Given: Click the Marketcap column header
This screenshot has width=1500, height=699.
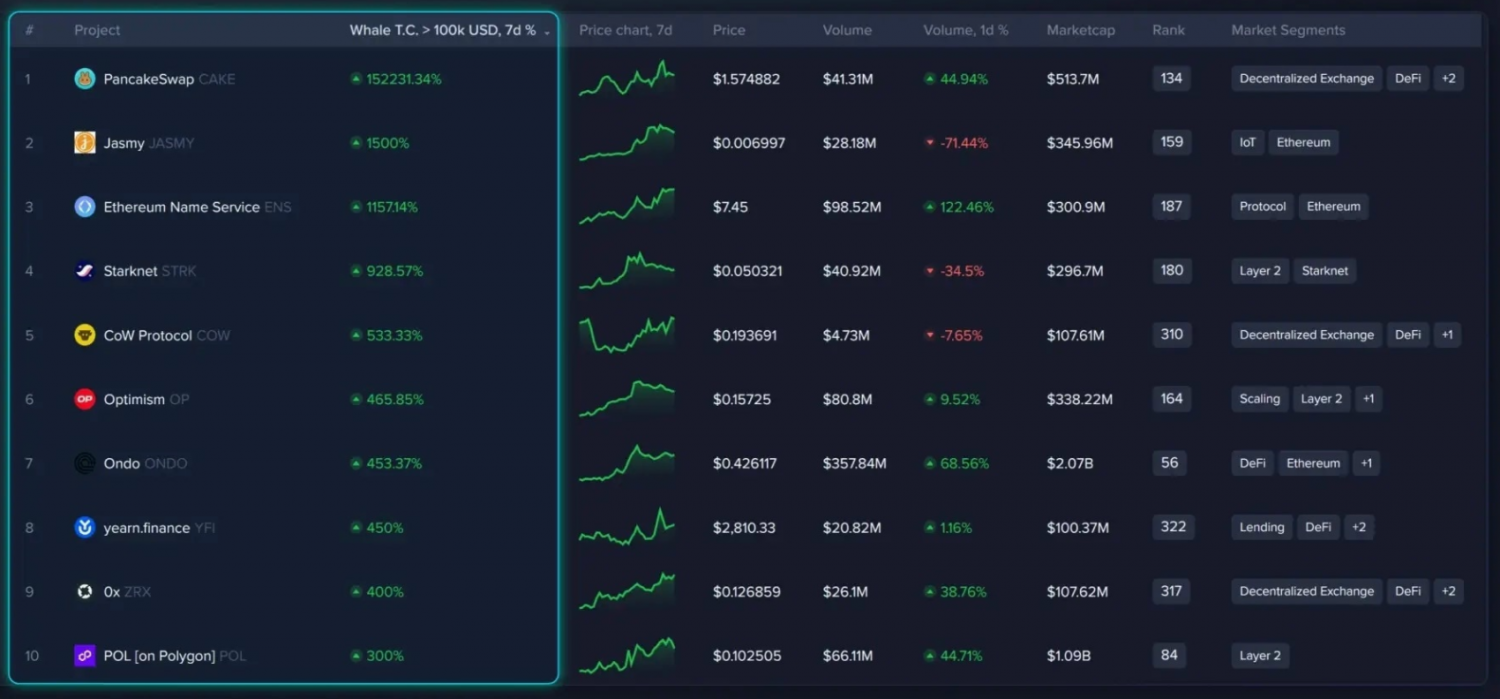Looking at the screenshot, I should tap(1081, 30).
